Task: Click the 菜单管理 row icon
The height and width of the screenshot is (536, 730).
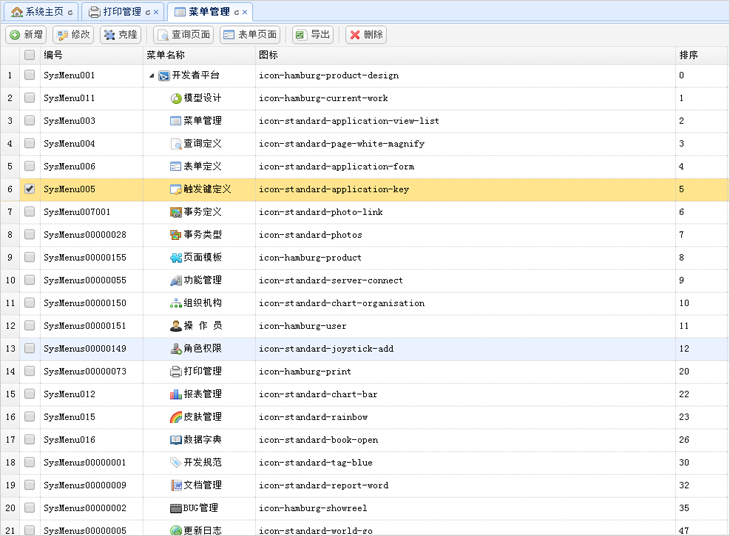Action: coord(176,121)
